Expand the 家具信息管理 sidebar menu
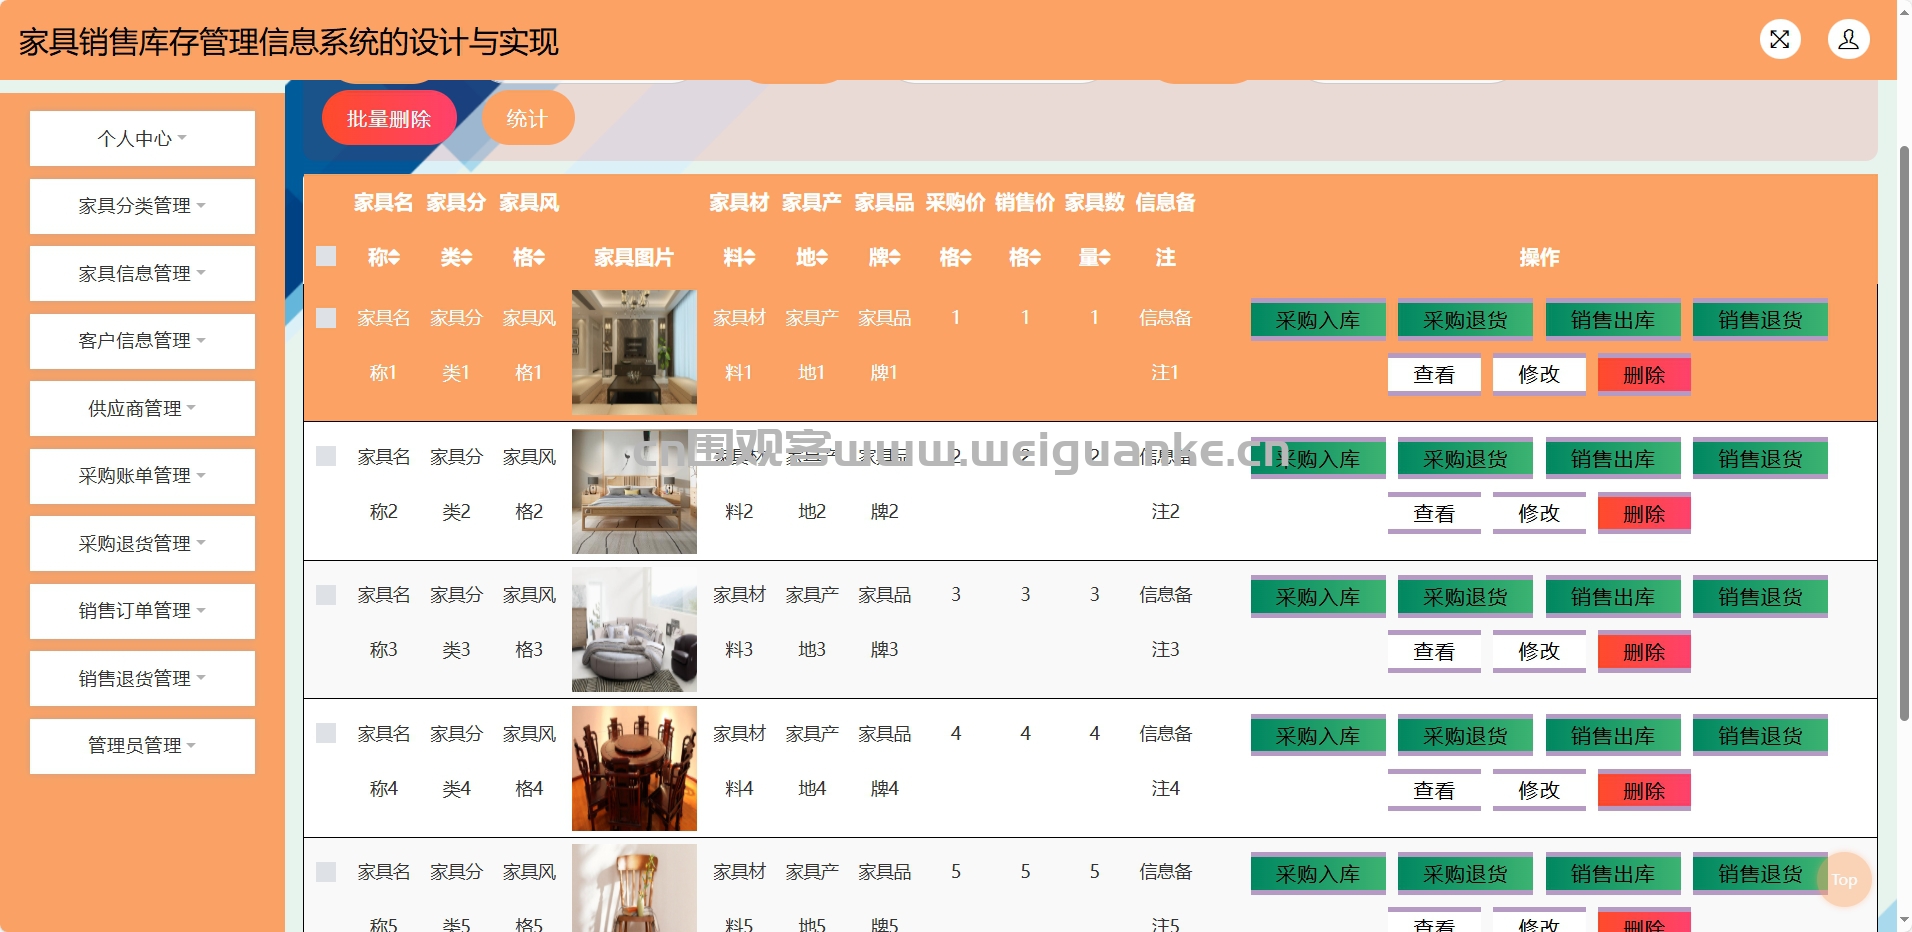 (142, 273)
